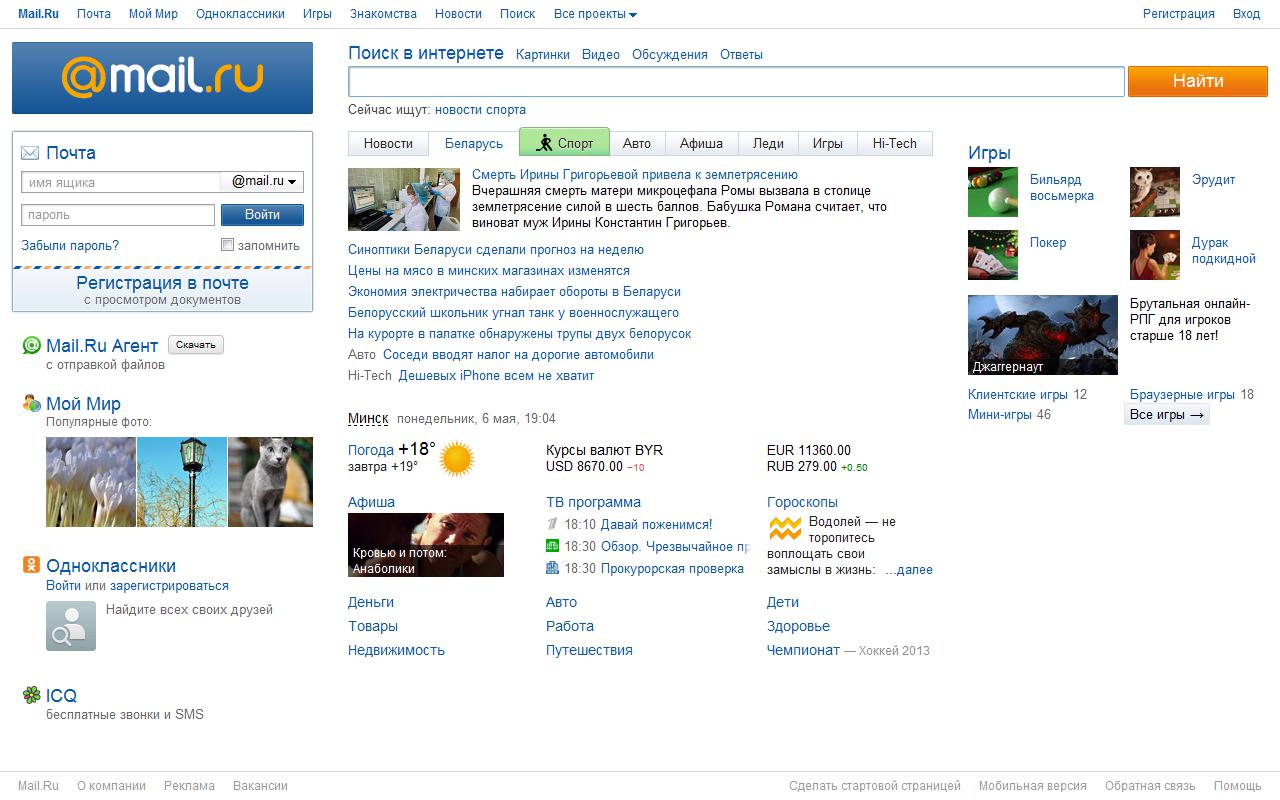Click the Вход link in top bar

click(x=1246, y=14)
